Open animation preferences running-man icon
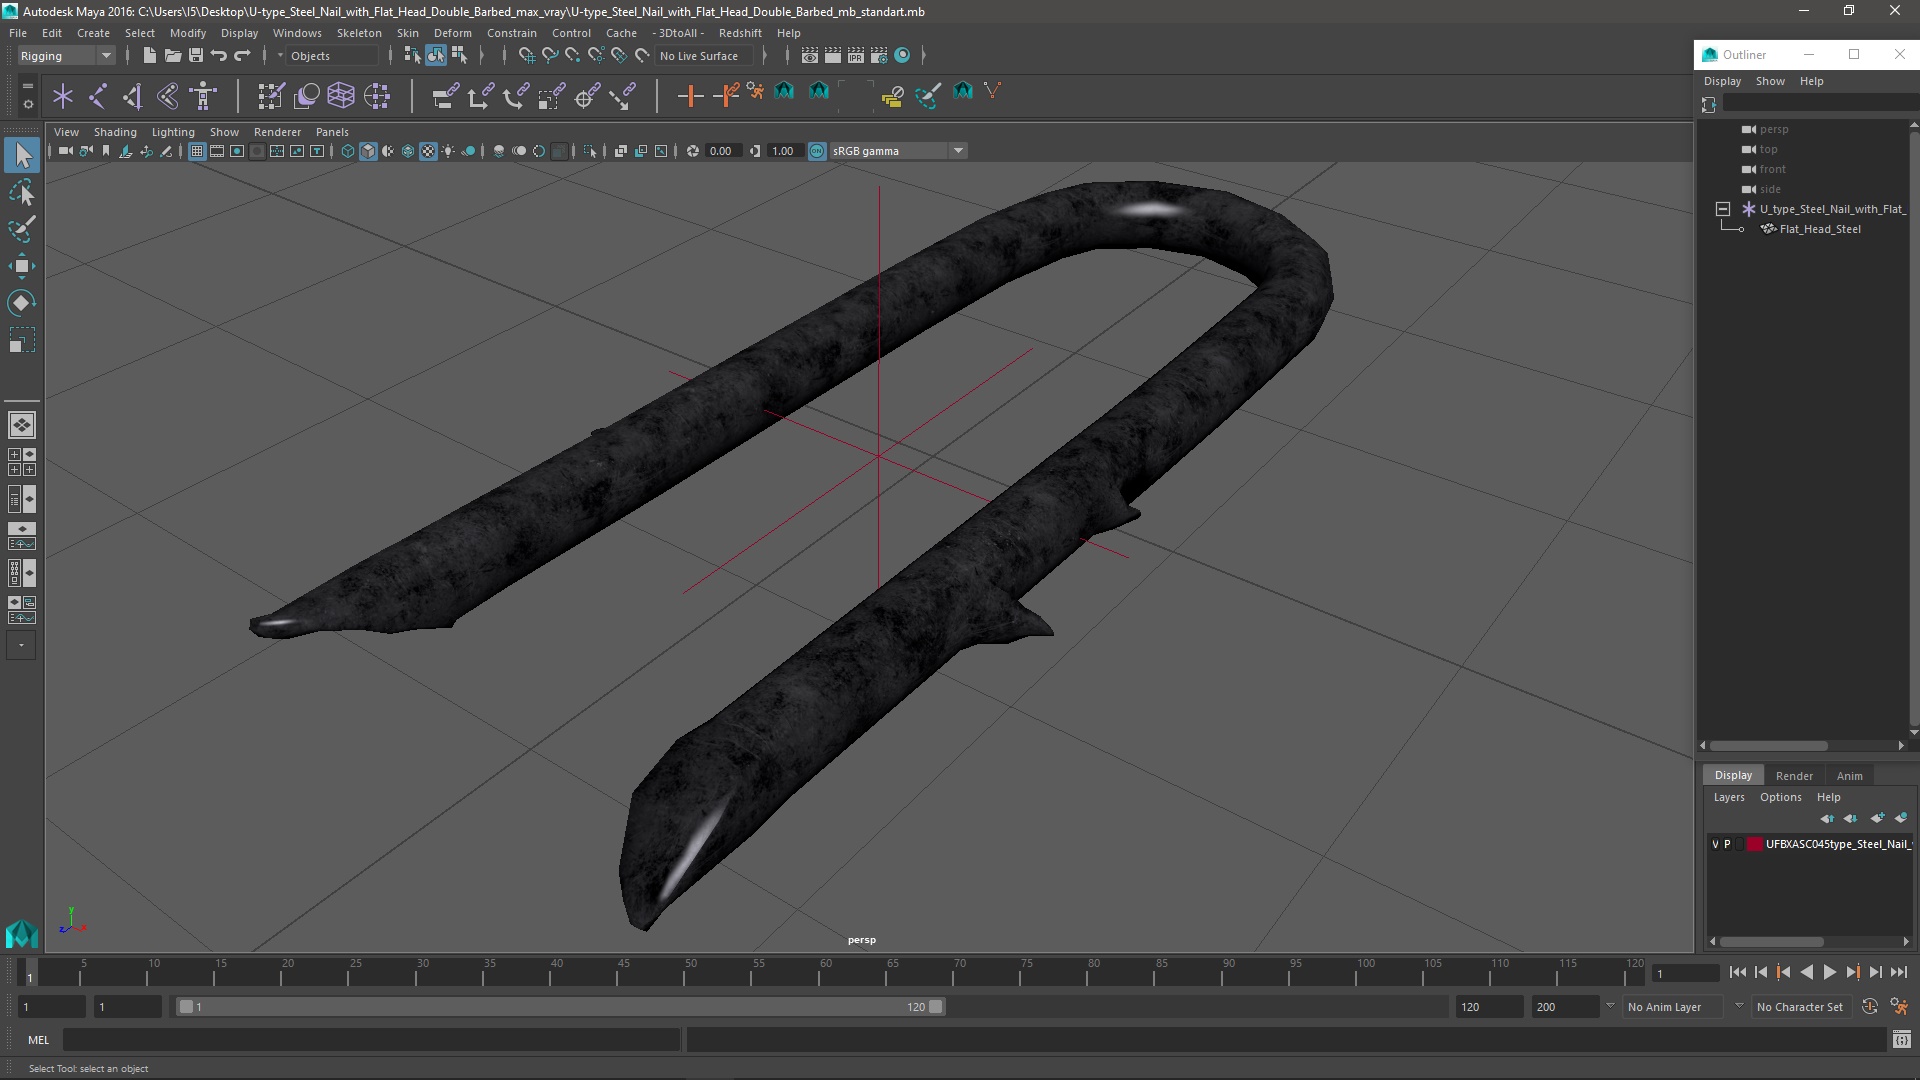 [x=1899, y=1007]
